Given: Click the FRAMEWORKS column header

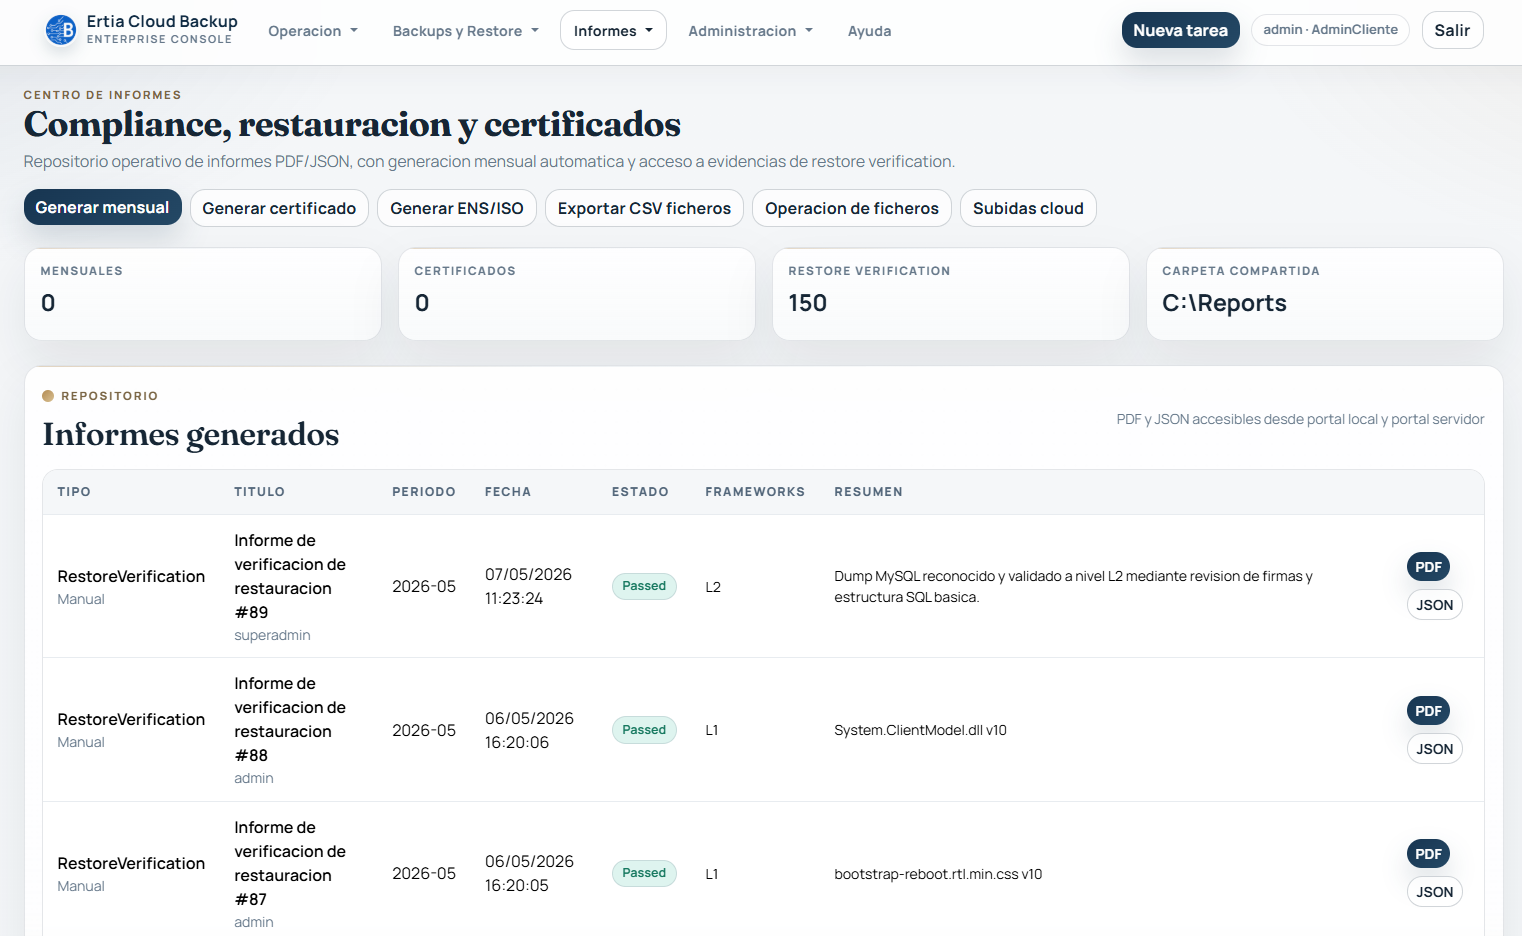Looking at the screenshot, I should click(x=755, y=492).
